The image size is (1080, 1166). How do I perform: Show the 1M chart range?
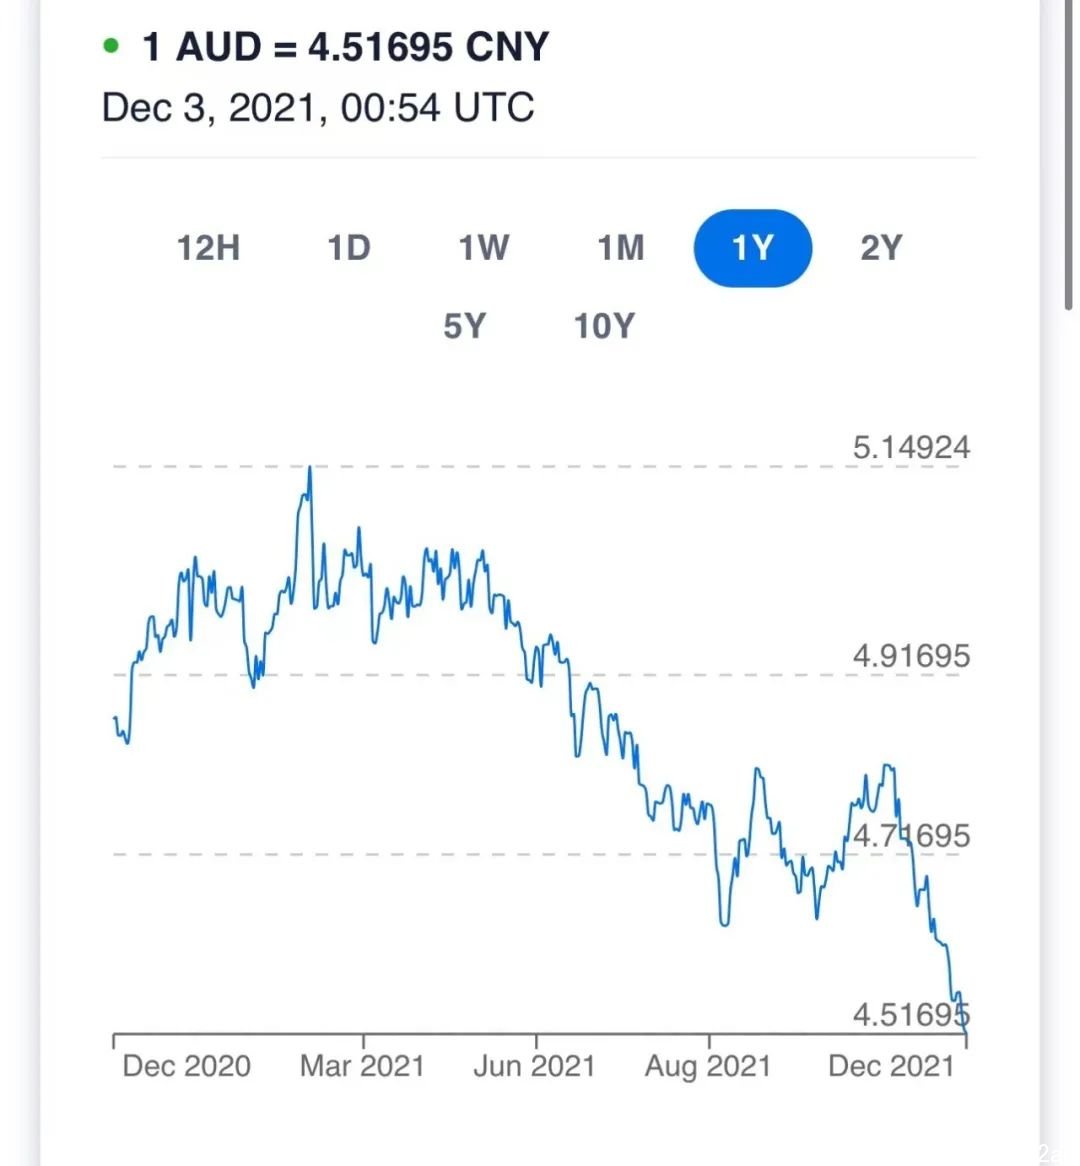(x=621, y=248)
